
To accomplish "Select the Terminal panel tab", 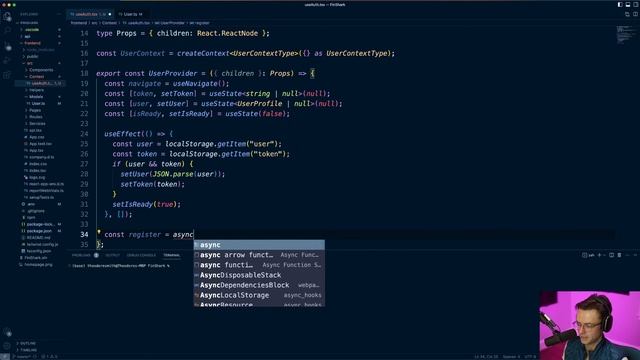I will (x=171, y=255).
